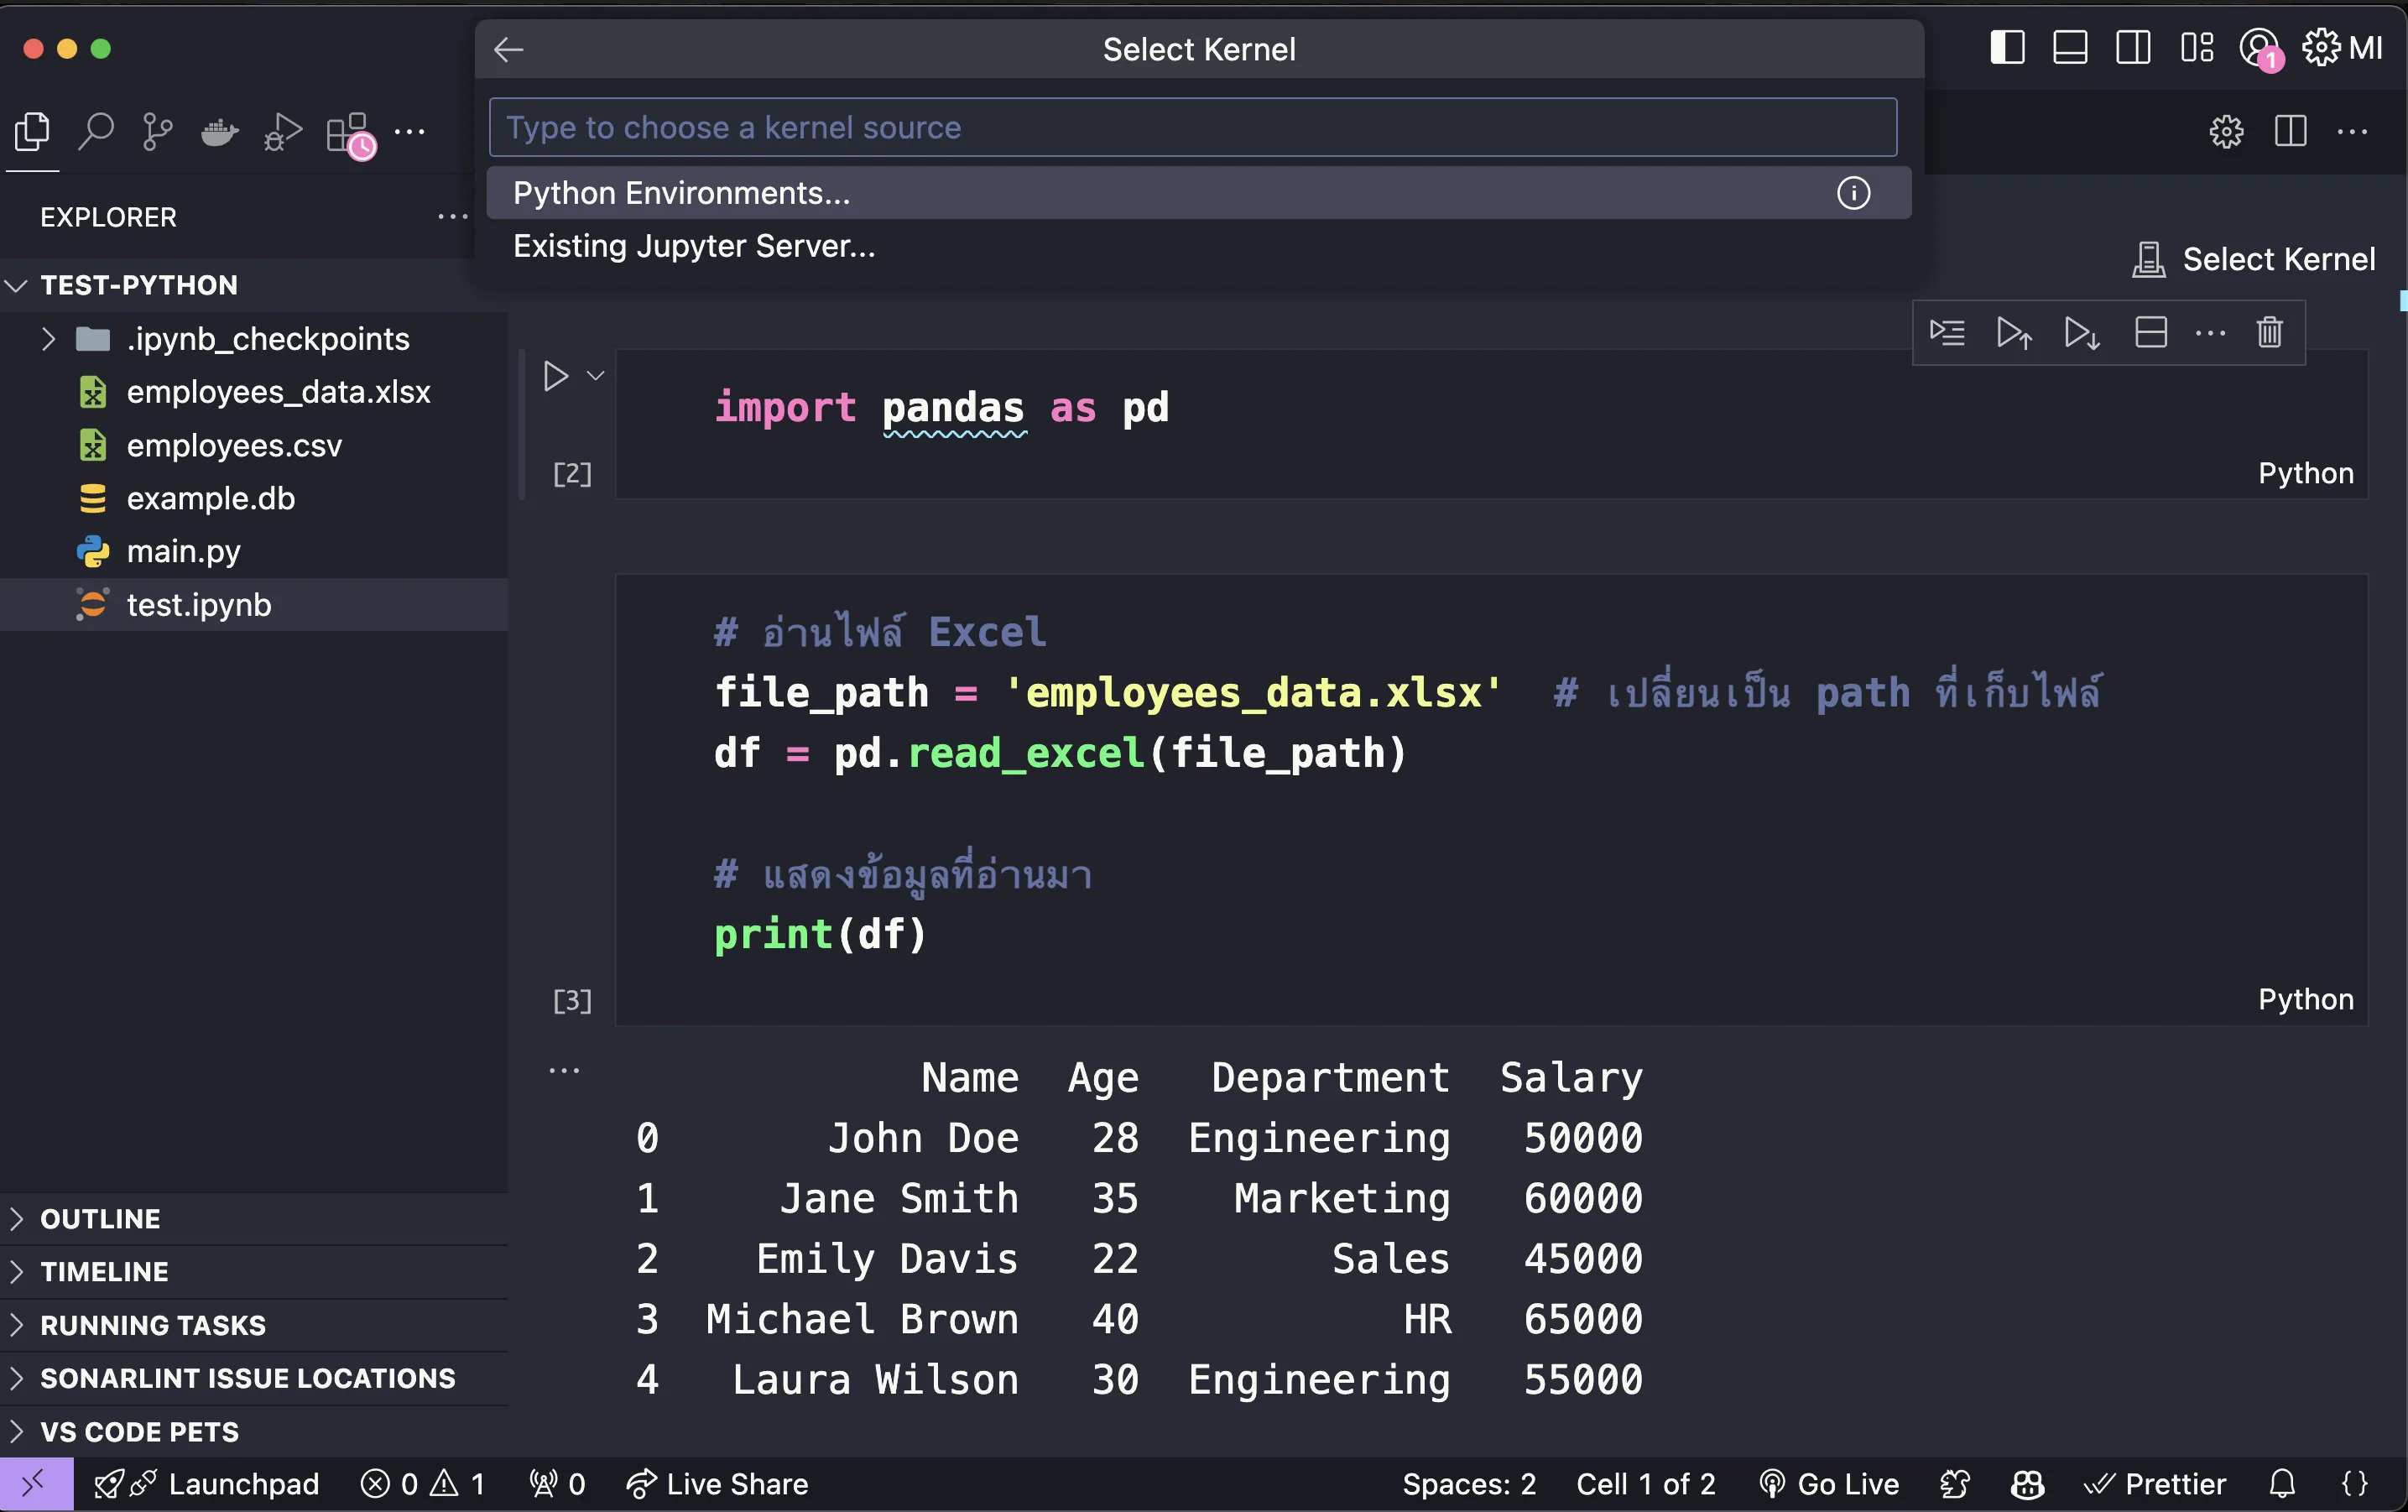Screen dimensions: 2408x1512
Task: Change language mode Python on first cell
Action: click(x=2306, y=473)
